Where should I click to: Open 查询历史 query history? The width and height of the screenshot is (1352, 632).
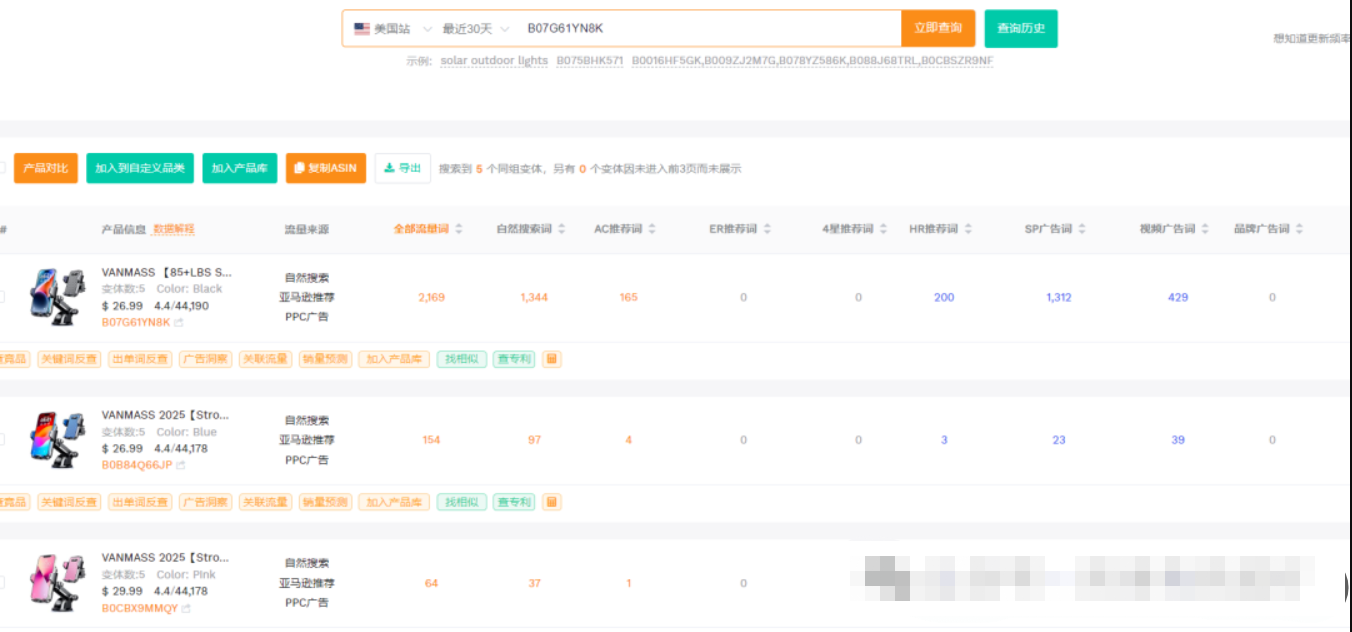tap(1021, 28)
